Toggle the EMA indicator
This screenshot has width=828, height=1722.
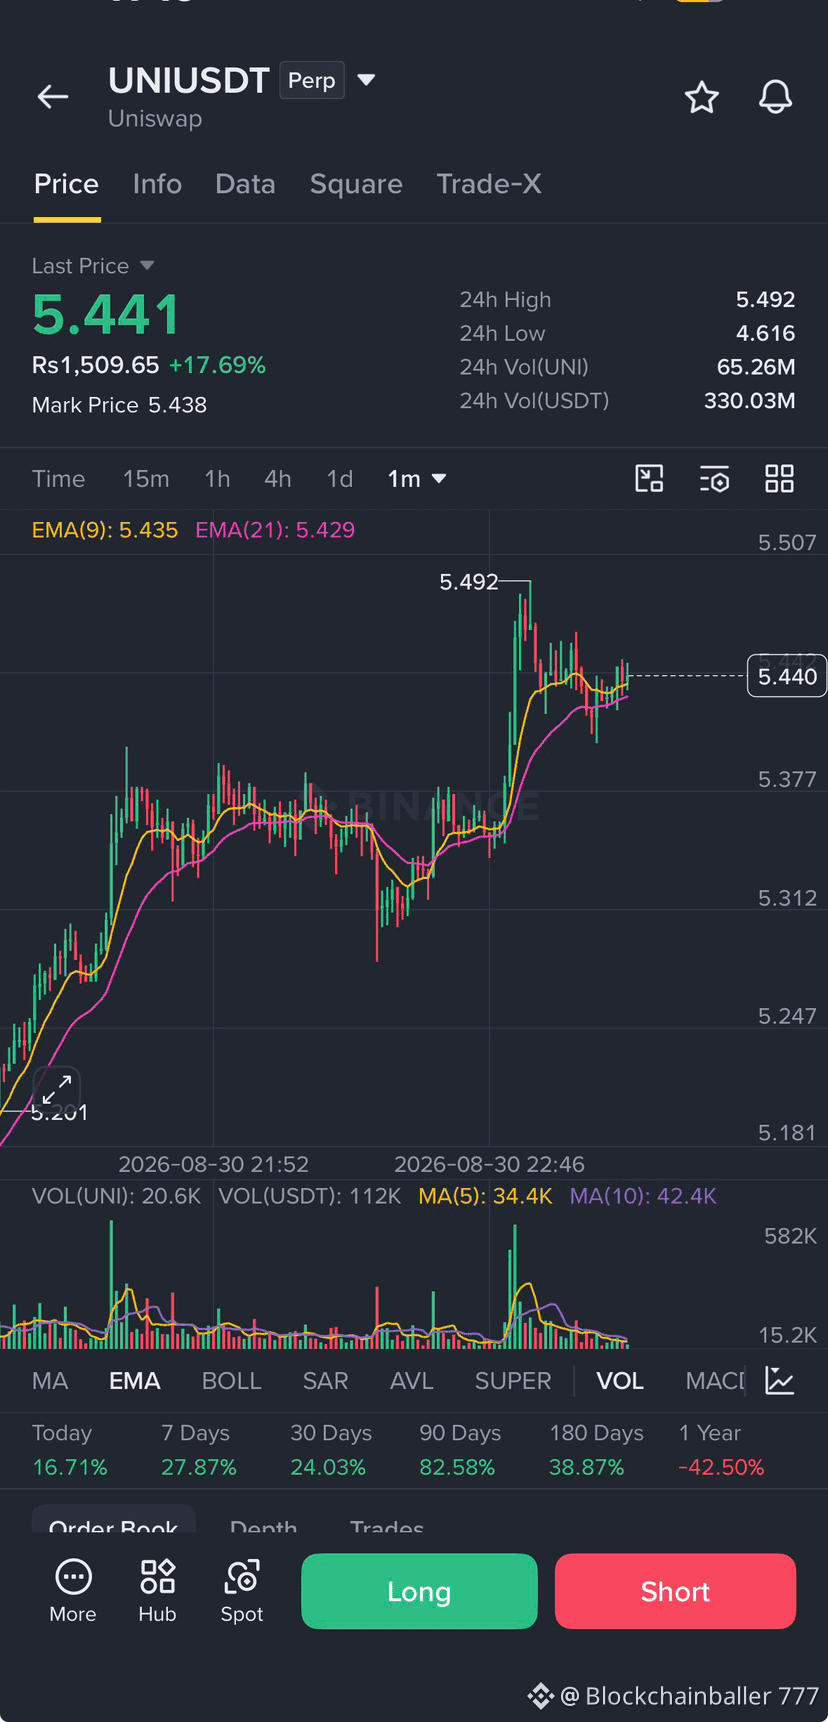[x=135, y=1381]
